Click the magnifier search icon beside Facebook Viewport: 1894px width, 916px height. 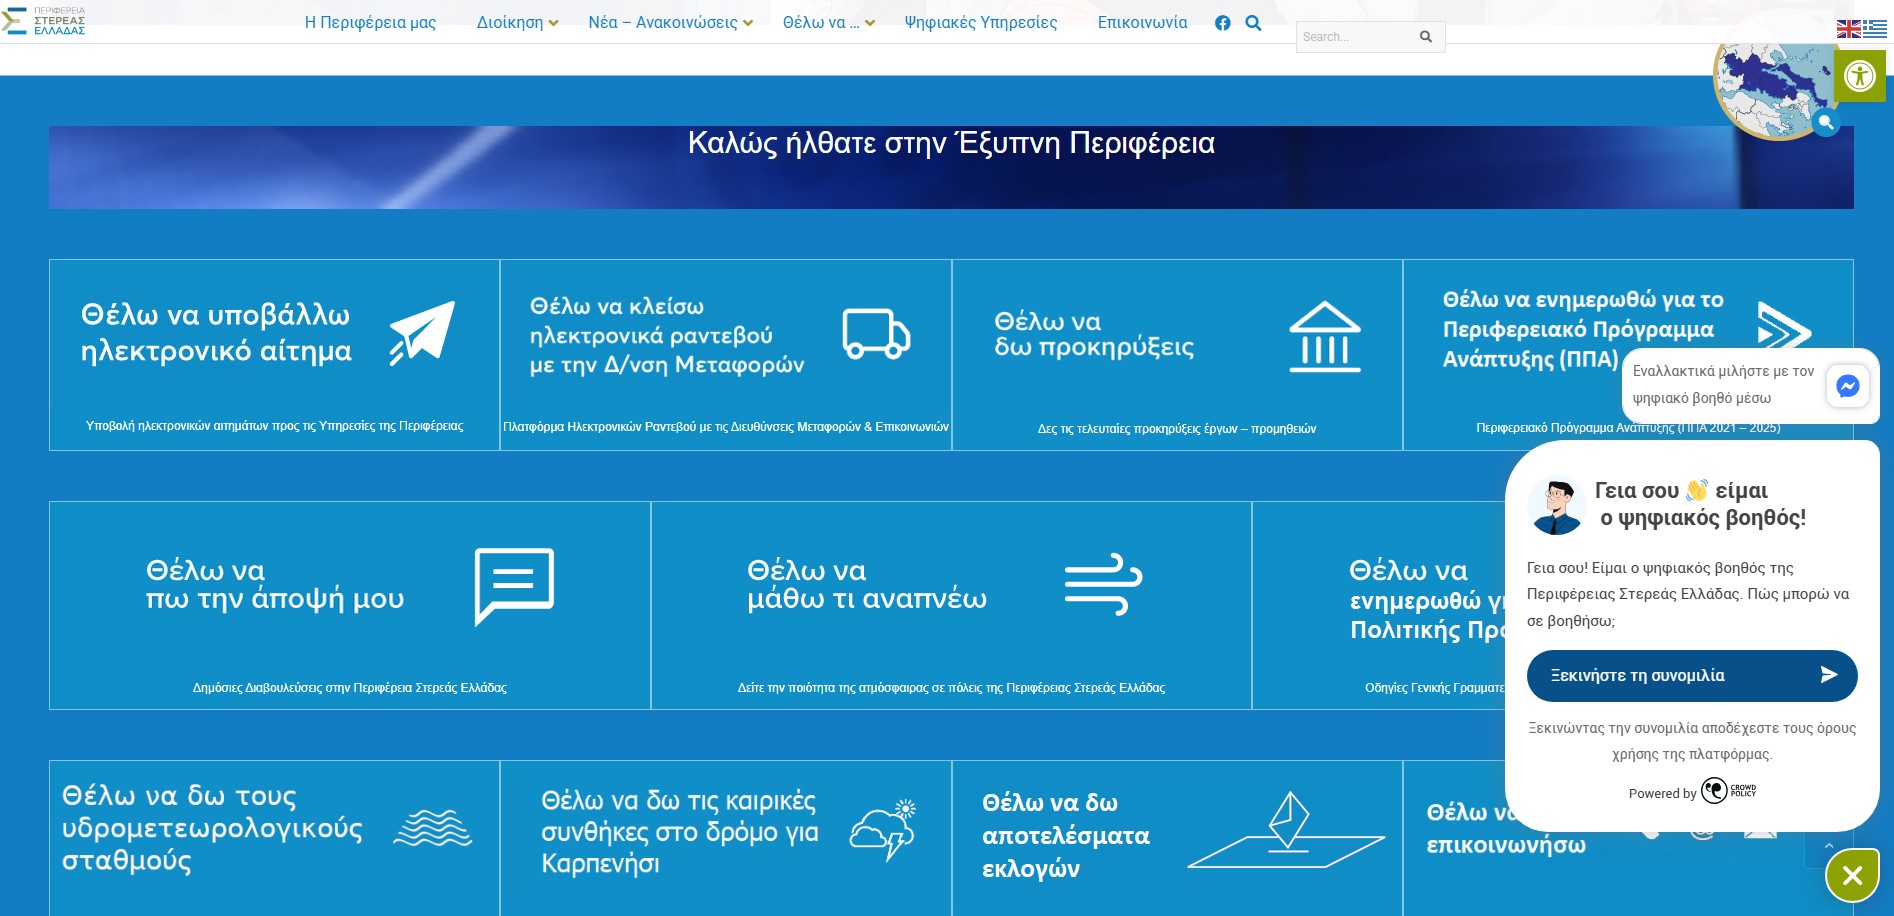(x=1253, y=23)
